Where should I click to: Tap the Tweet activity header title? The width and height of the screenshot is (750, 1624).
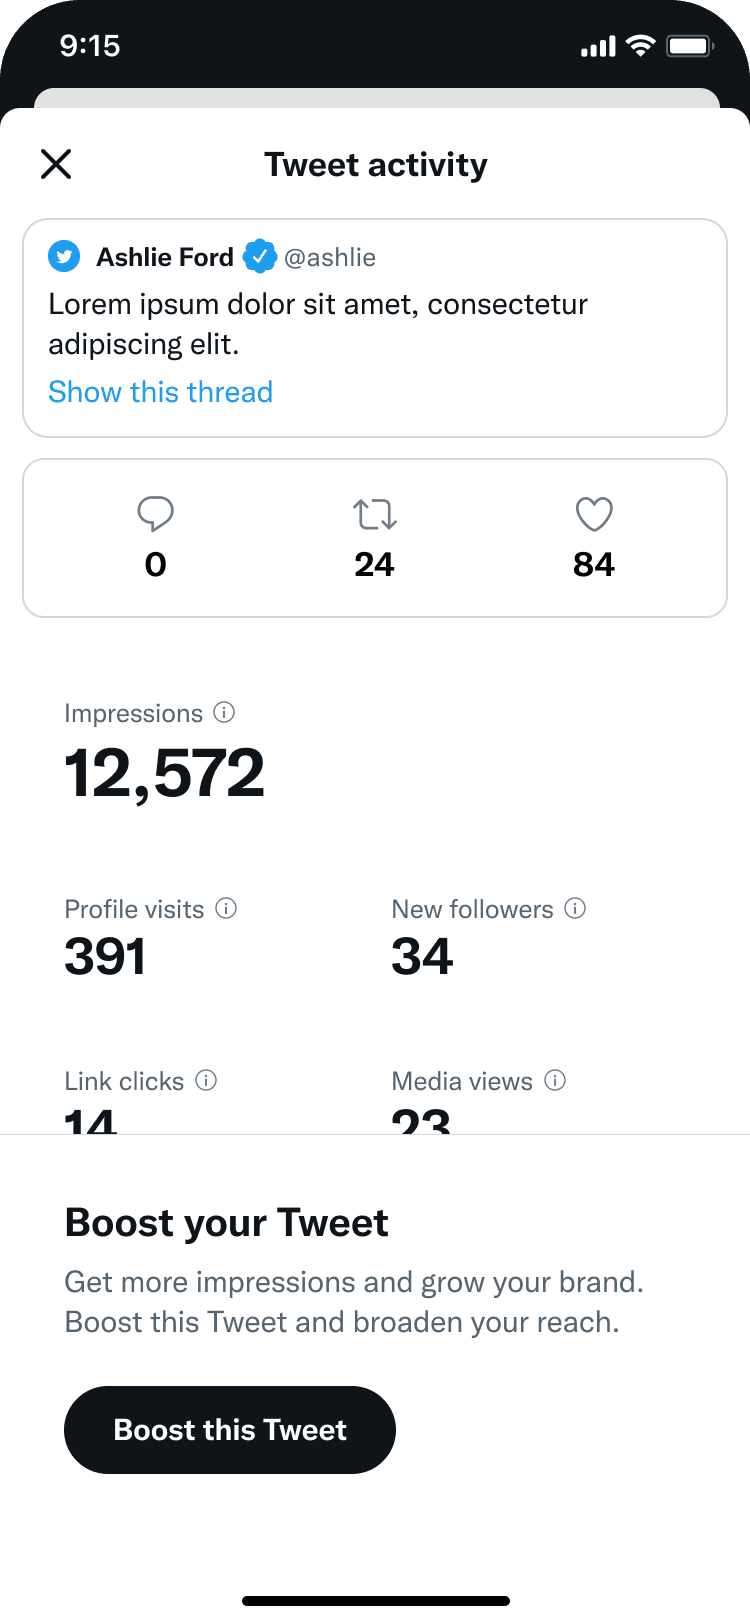coord(375,164)
